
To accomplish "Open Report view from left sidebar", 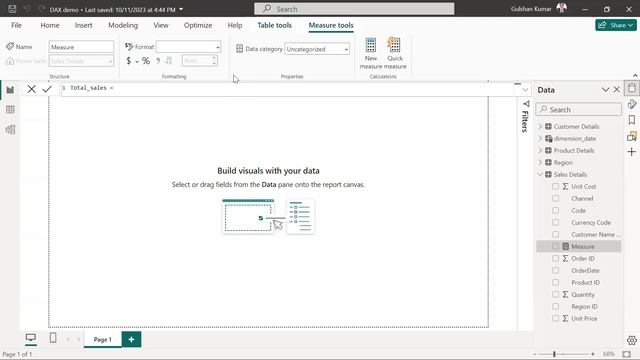I will [x=10, y=90].
